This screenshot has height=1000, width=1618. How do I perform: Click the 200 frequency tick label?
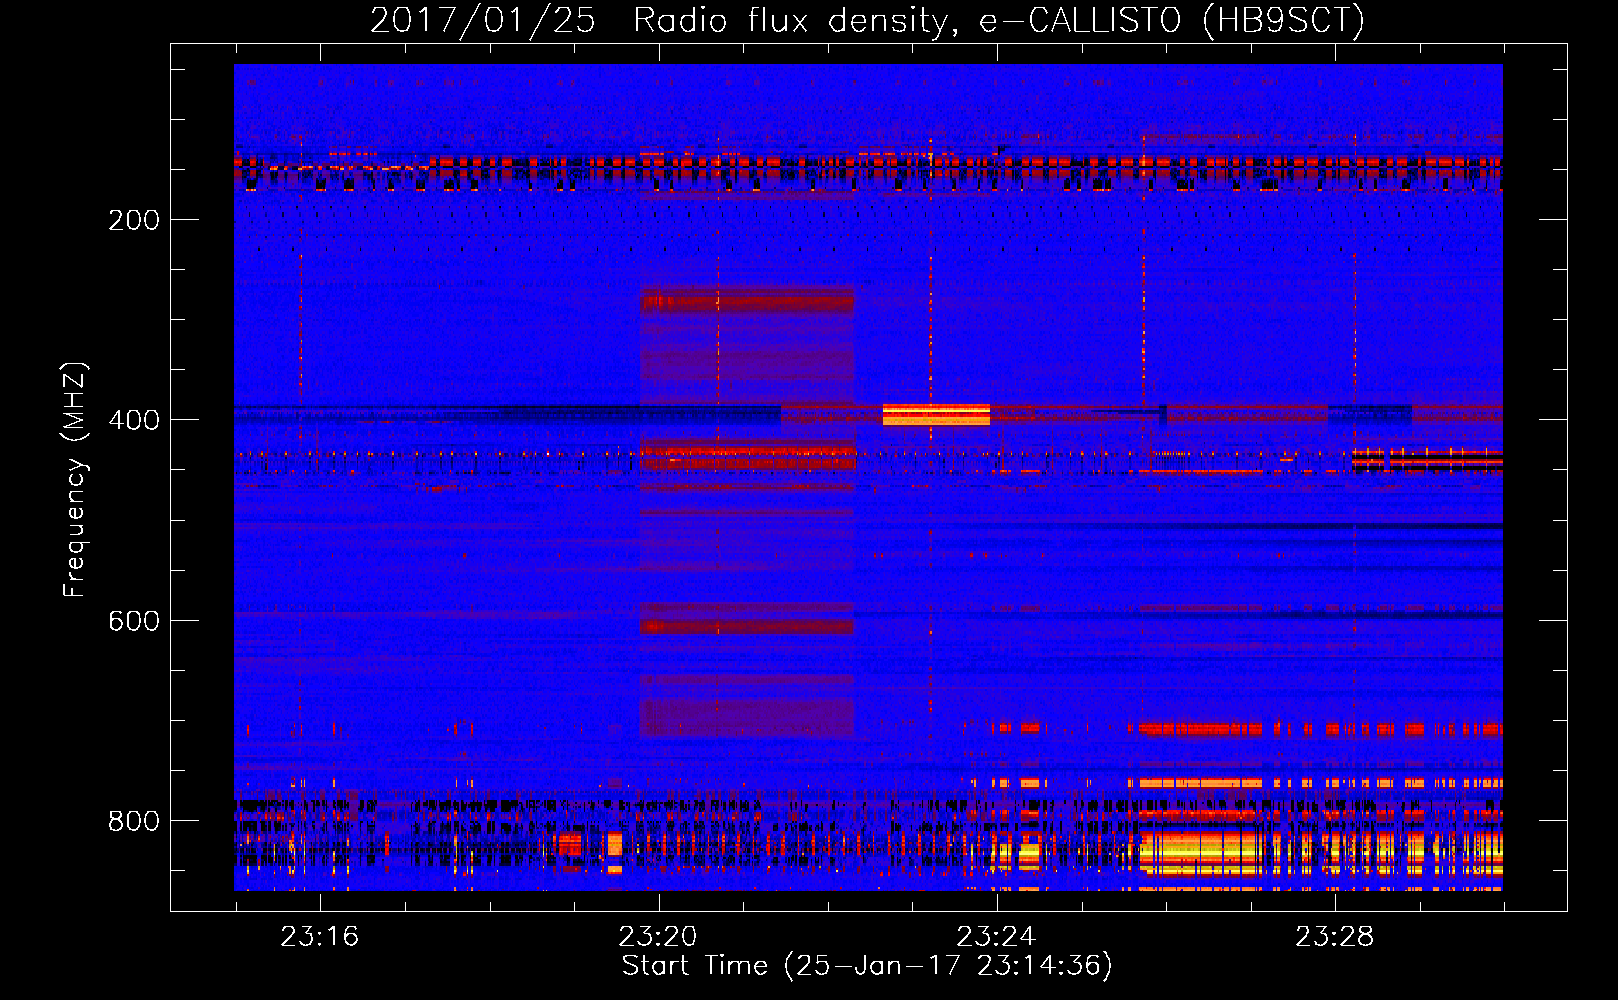tap(134, 220)
